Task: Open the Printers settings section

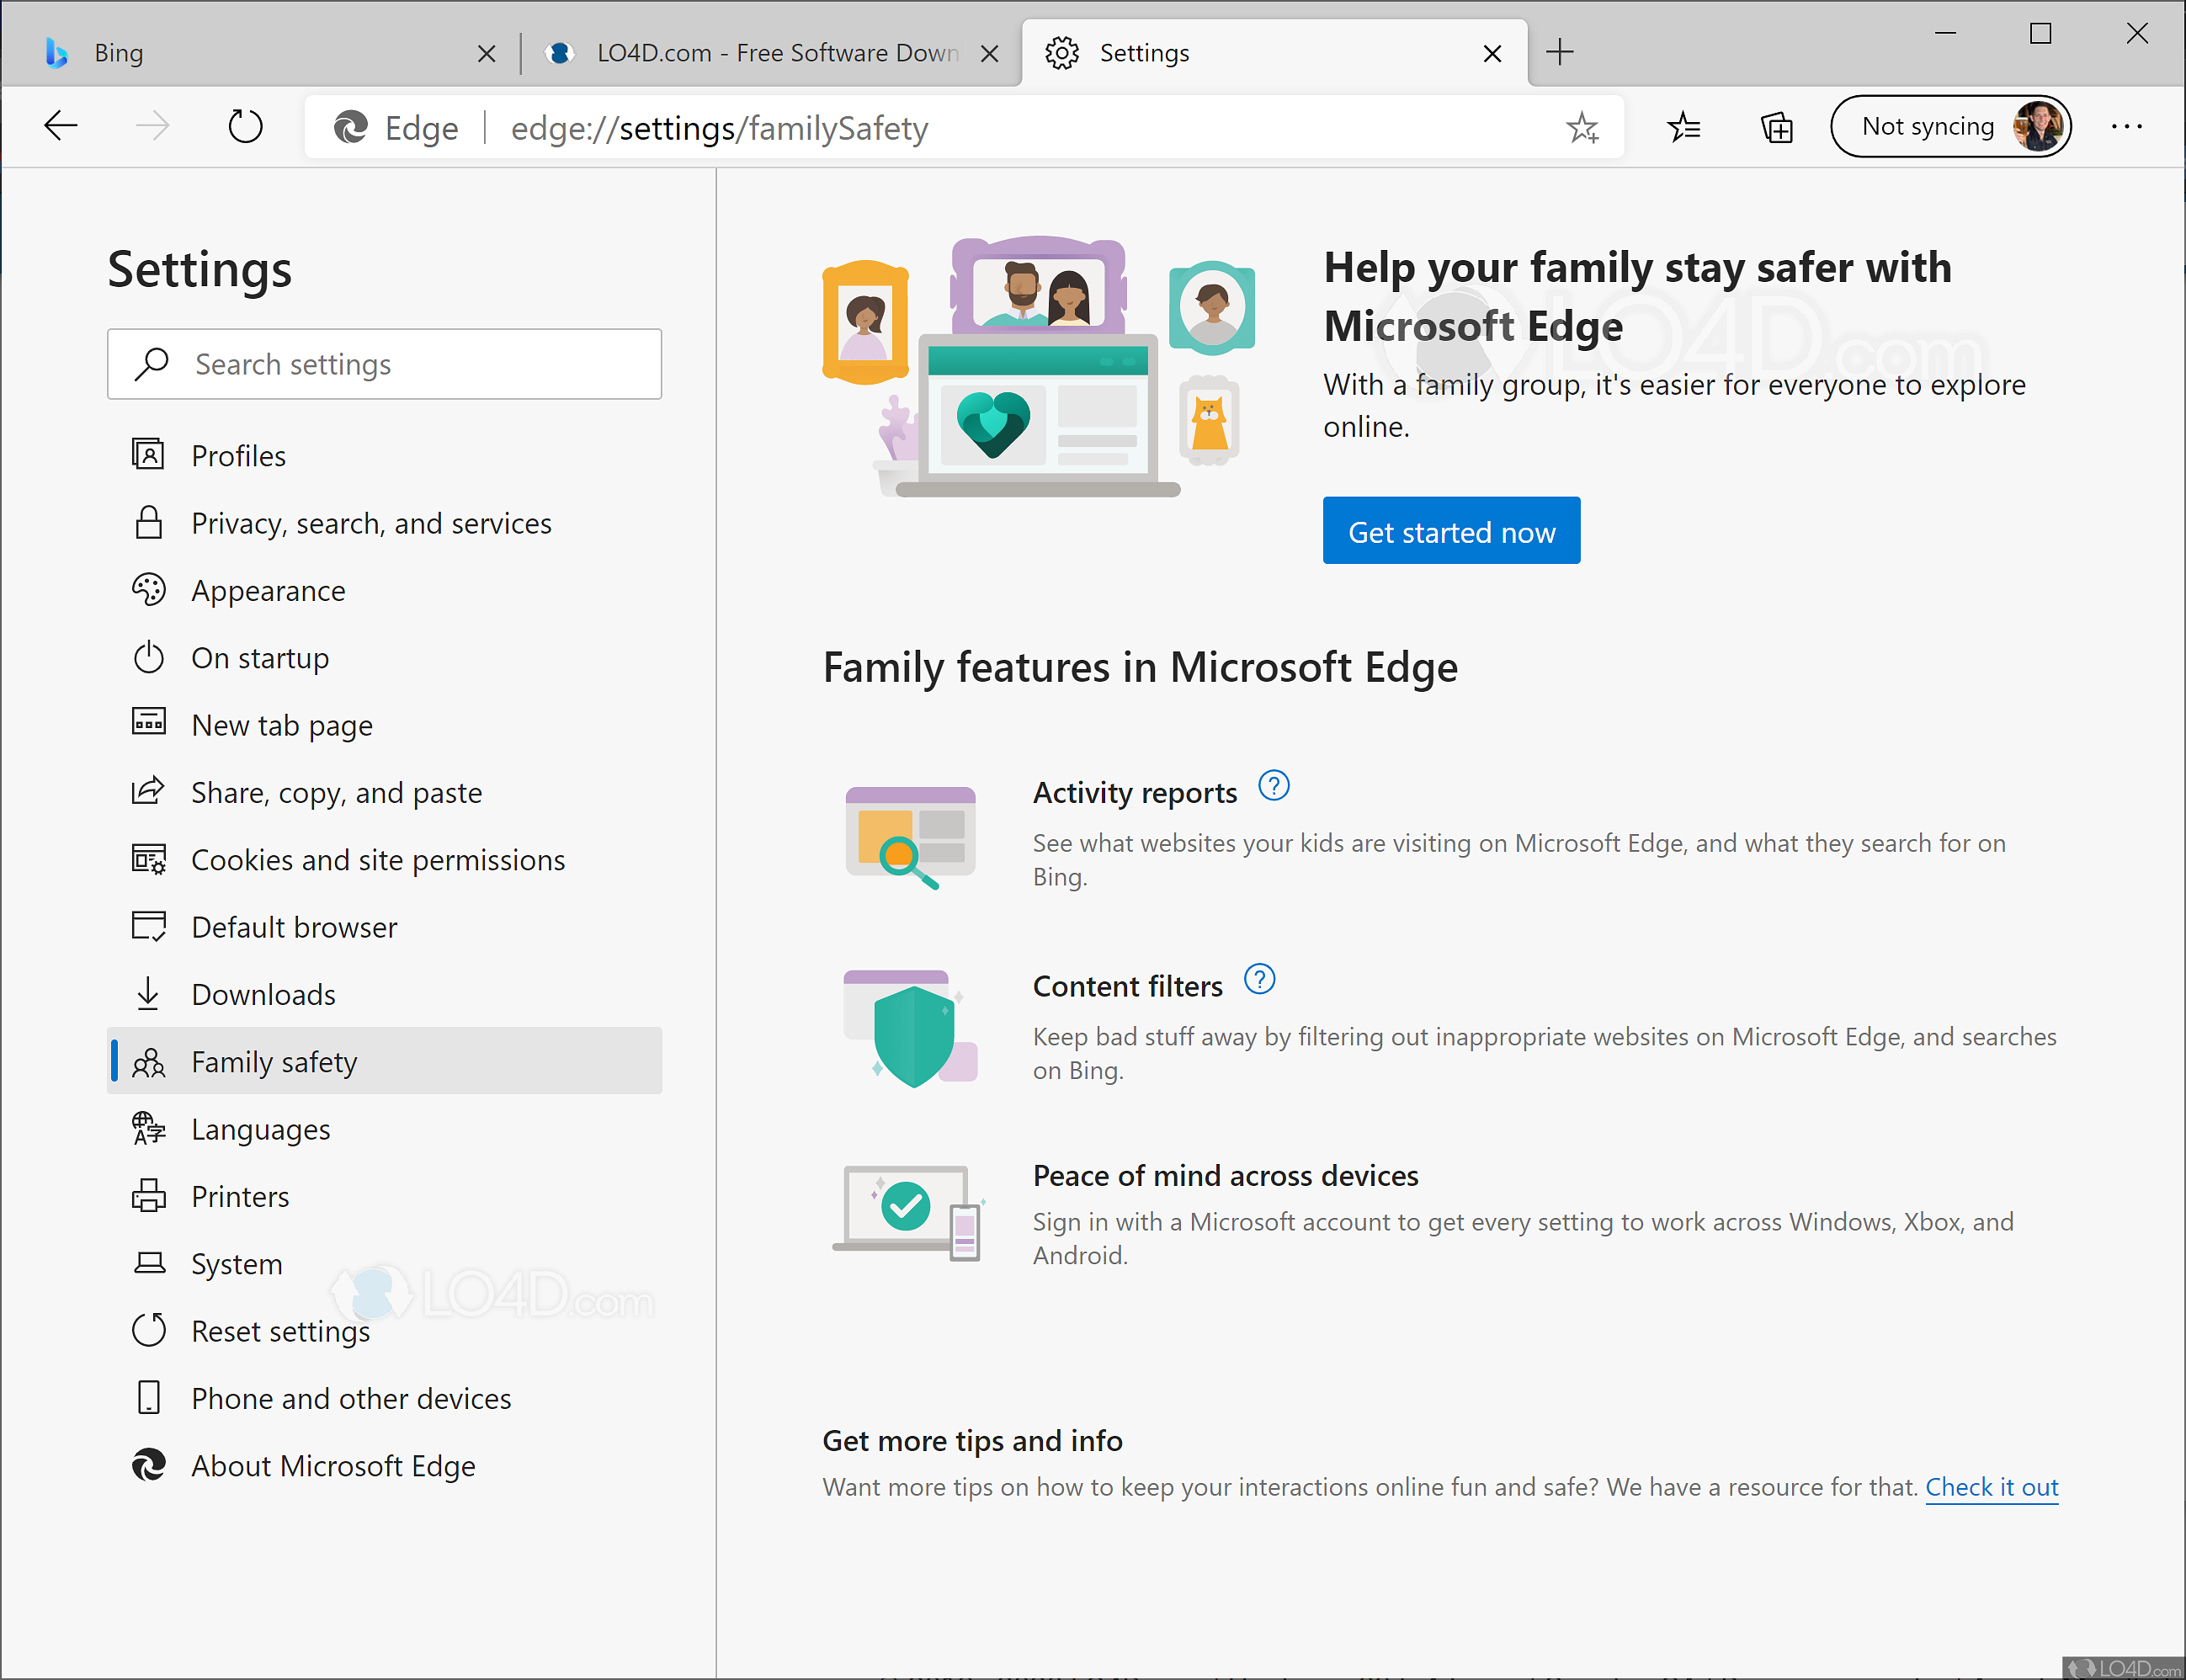Action: (239, 1196)
